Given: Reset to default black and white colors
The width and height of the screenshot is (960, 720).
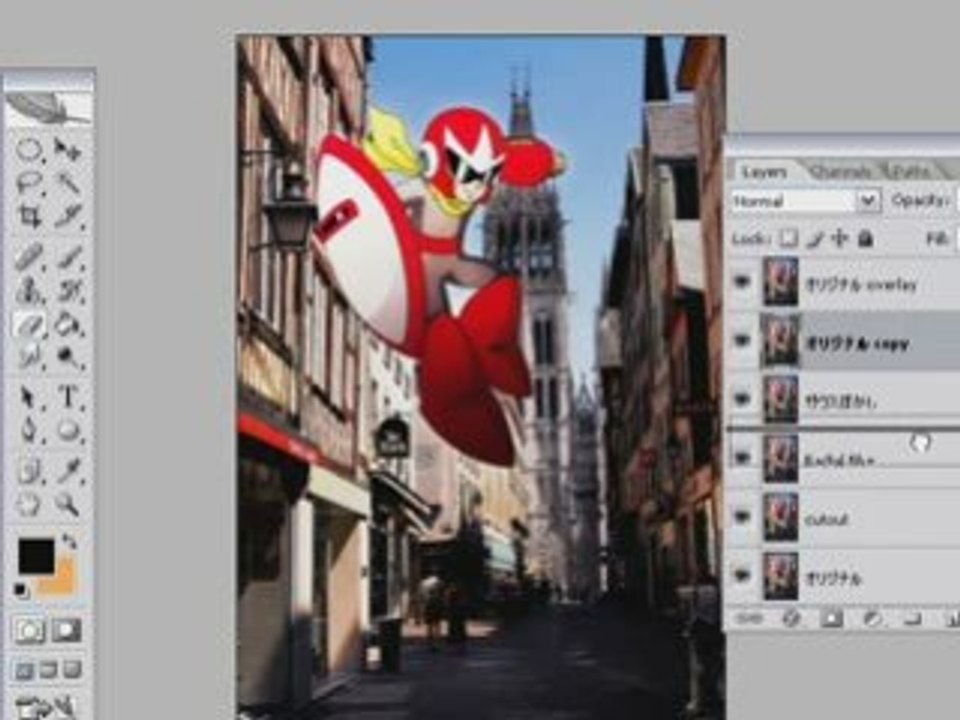Looking at the screenshot, I should 21,591.
